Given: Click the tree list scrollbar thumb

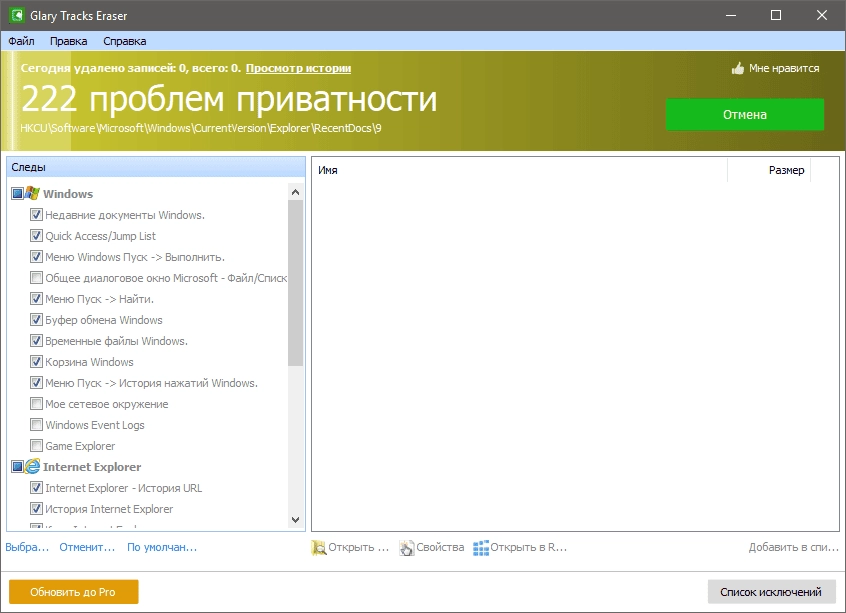Looking at the screenshot, I should (295, 283).
